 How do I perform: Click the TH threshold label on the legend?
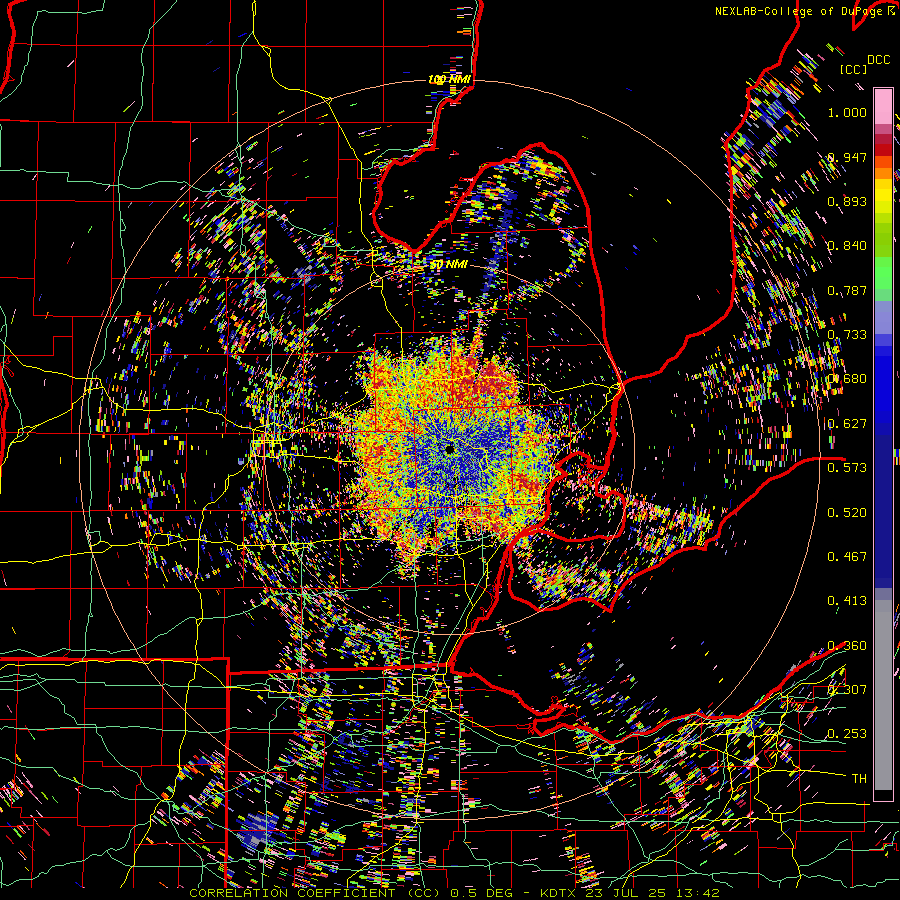click(x=859, y=779)
